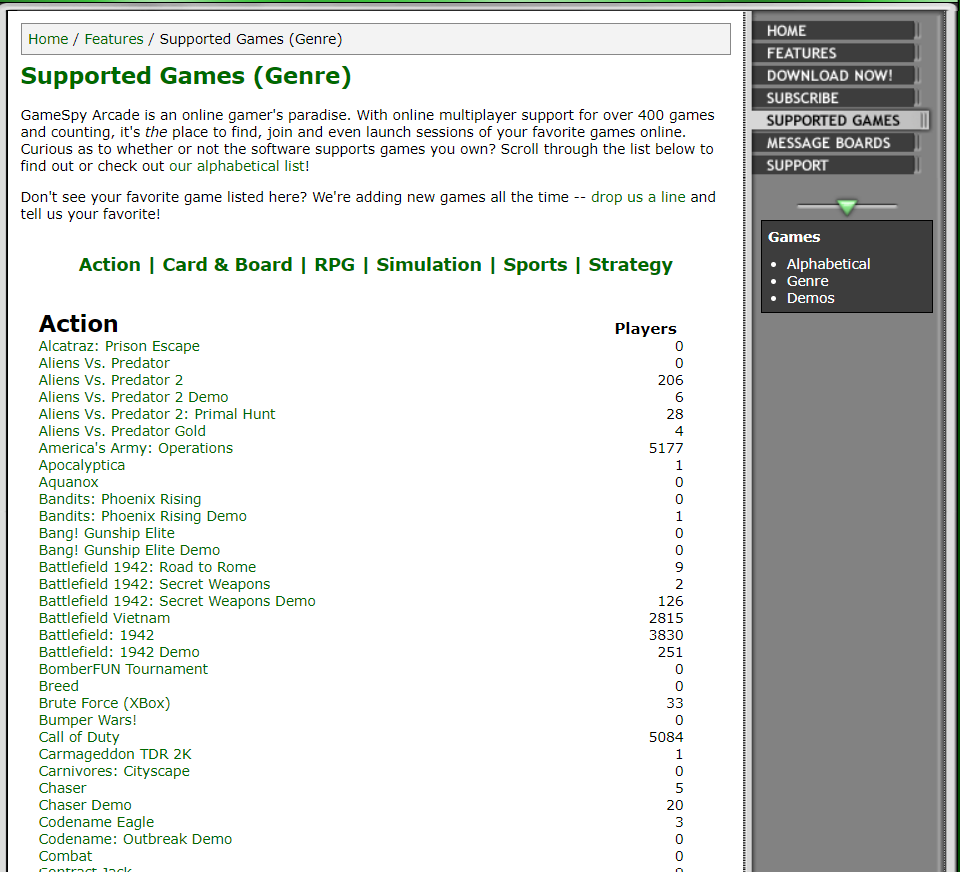Viewport: 960px width, 872px height.
Task: Jump to the Strategy genre section
Action: click(631, 265)
